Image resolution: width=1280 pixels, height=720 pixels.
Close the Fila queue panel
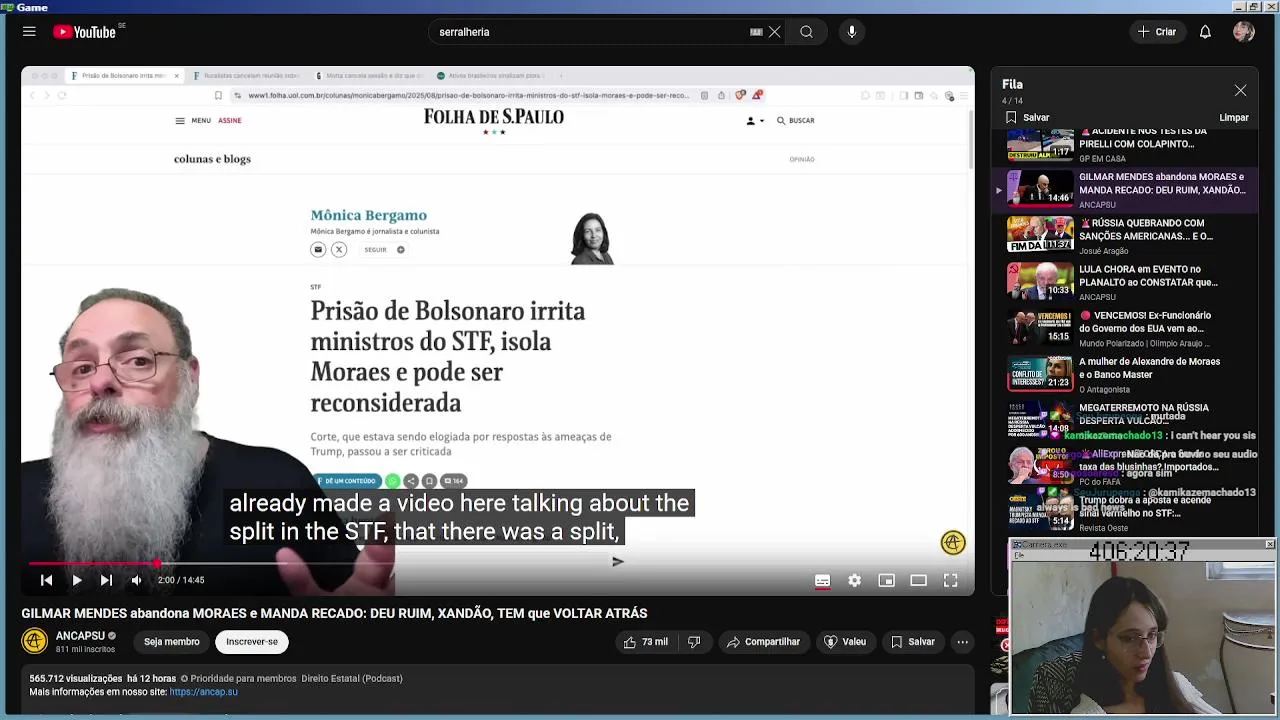click(x=1240, y=91)
